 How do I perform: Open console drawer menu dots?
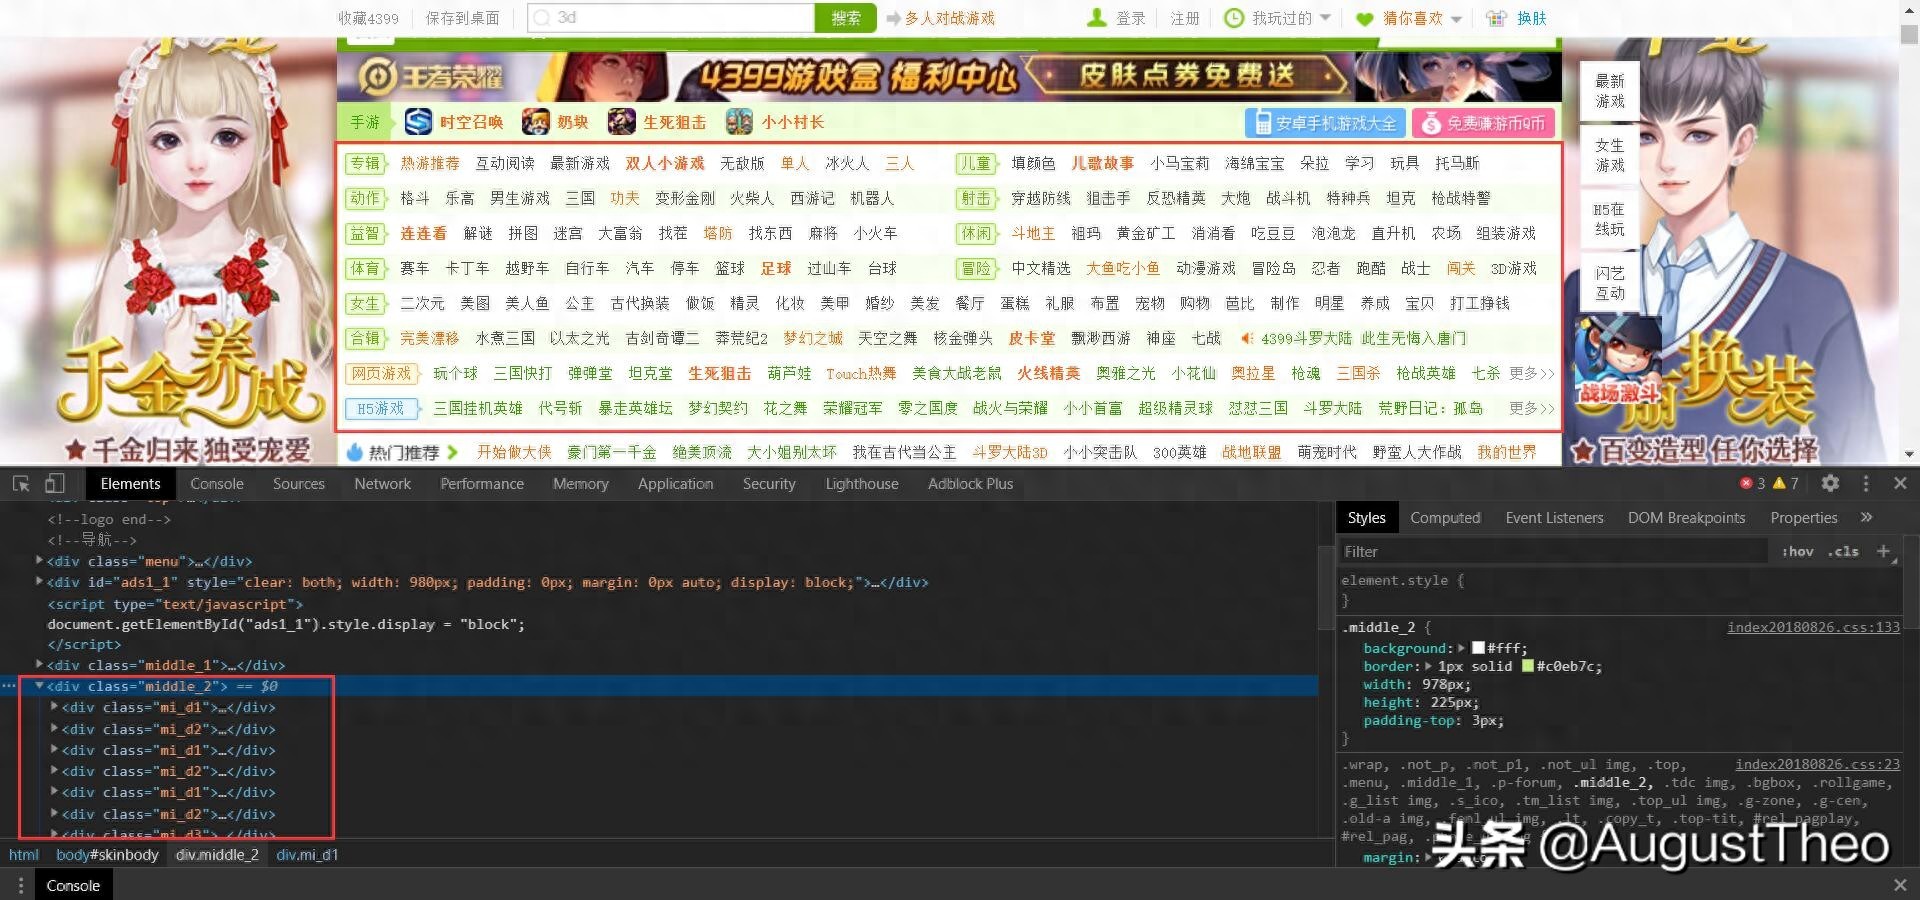click(x=20, y=885)
